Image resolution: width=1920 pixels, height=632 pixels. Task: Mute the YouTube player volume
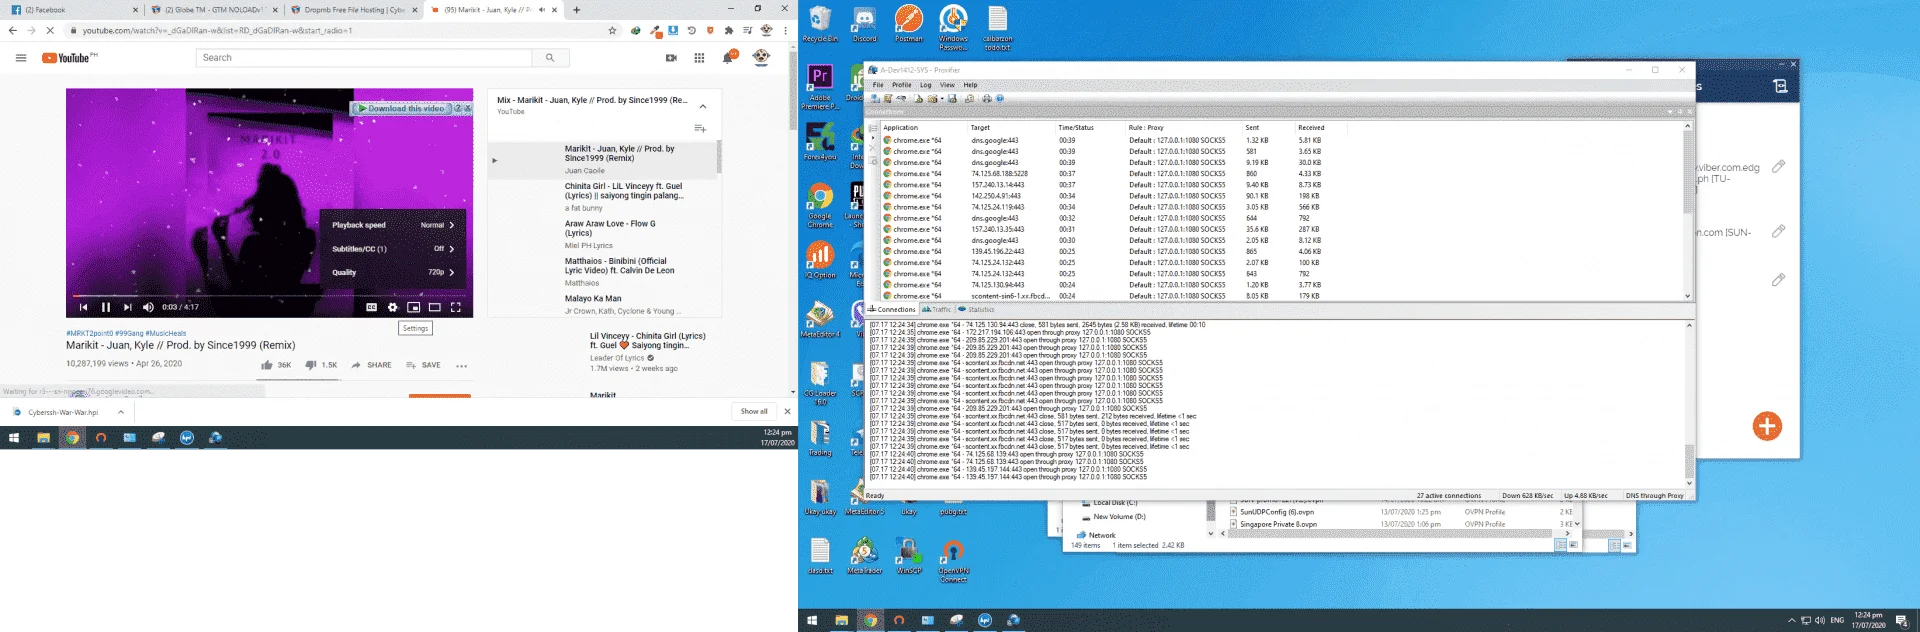(148, 307)
